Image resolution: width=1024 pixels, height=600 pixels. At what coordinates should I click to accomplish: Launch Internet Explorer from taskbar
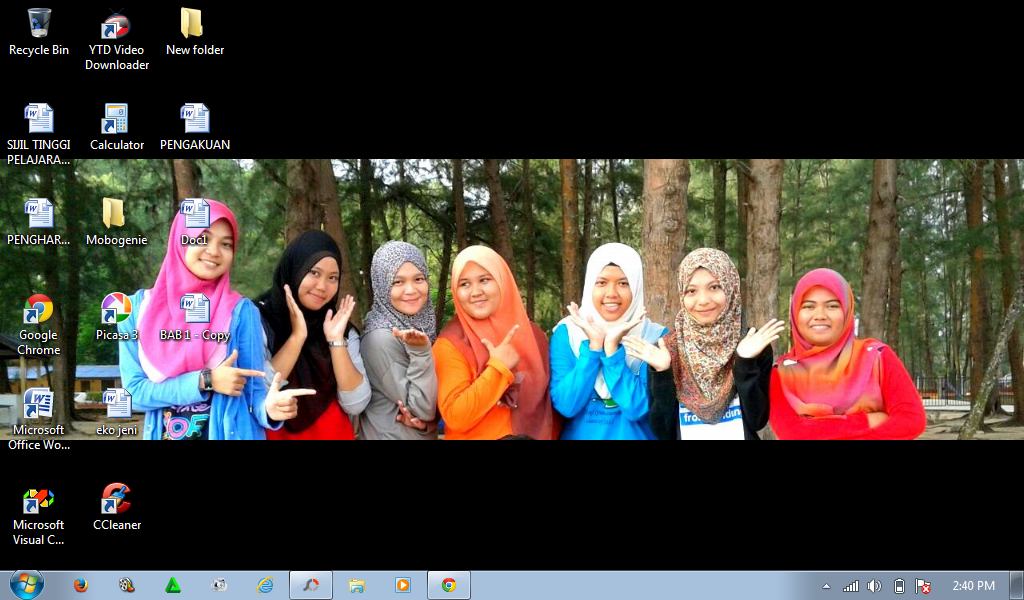[x=265, y=585]
